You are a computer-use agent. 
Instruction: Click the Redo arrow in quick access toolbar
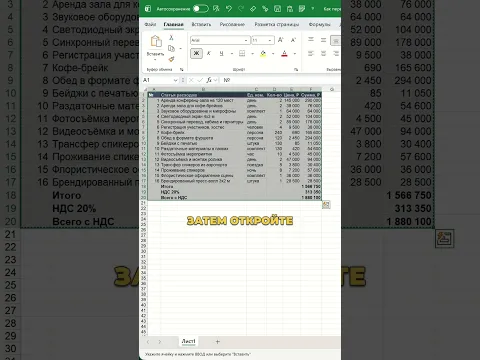pos(241,9)
